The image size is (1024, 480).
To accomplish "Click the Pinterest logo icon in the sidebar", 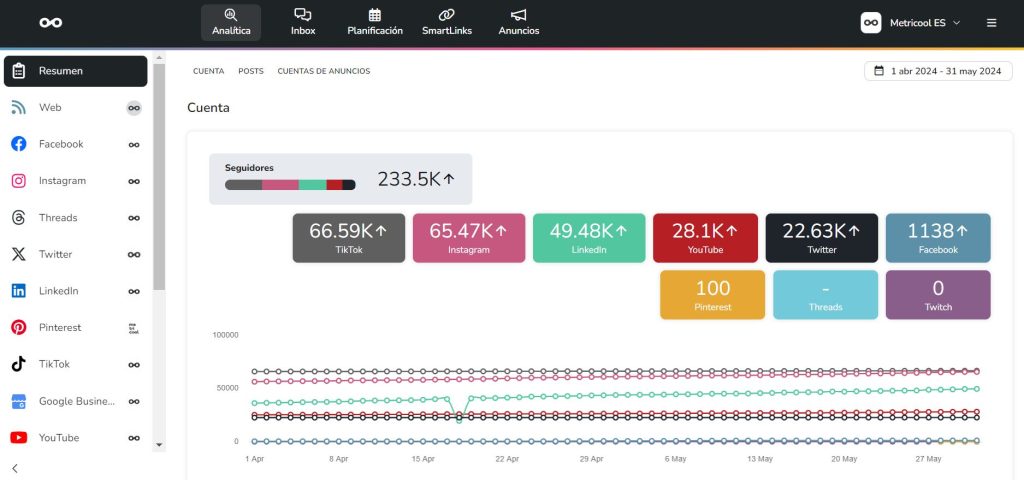I will [19, 327].
